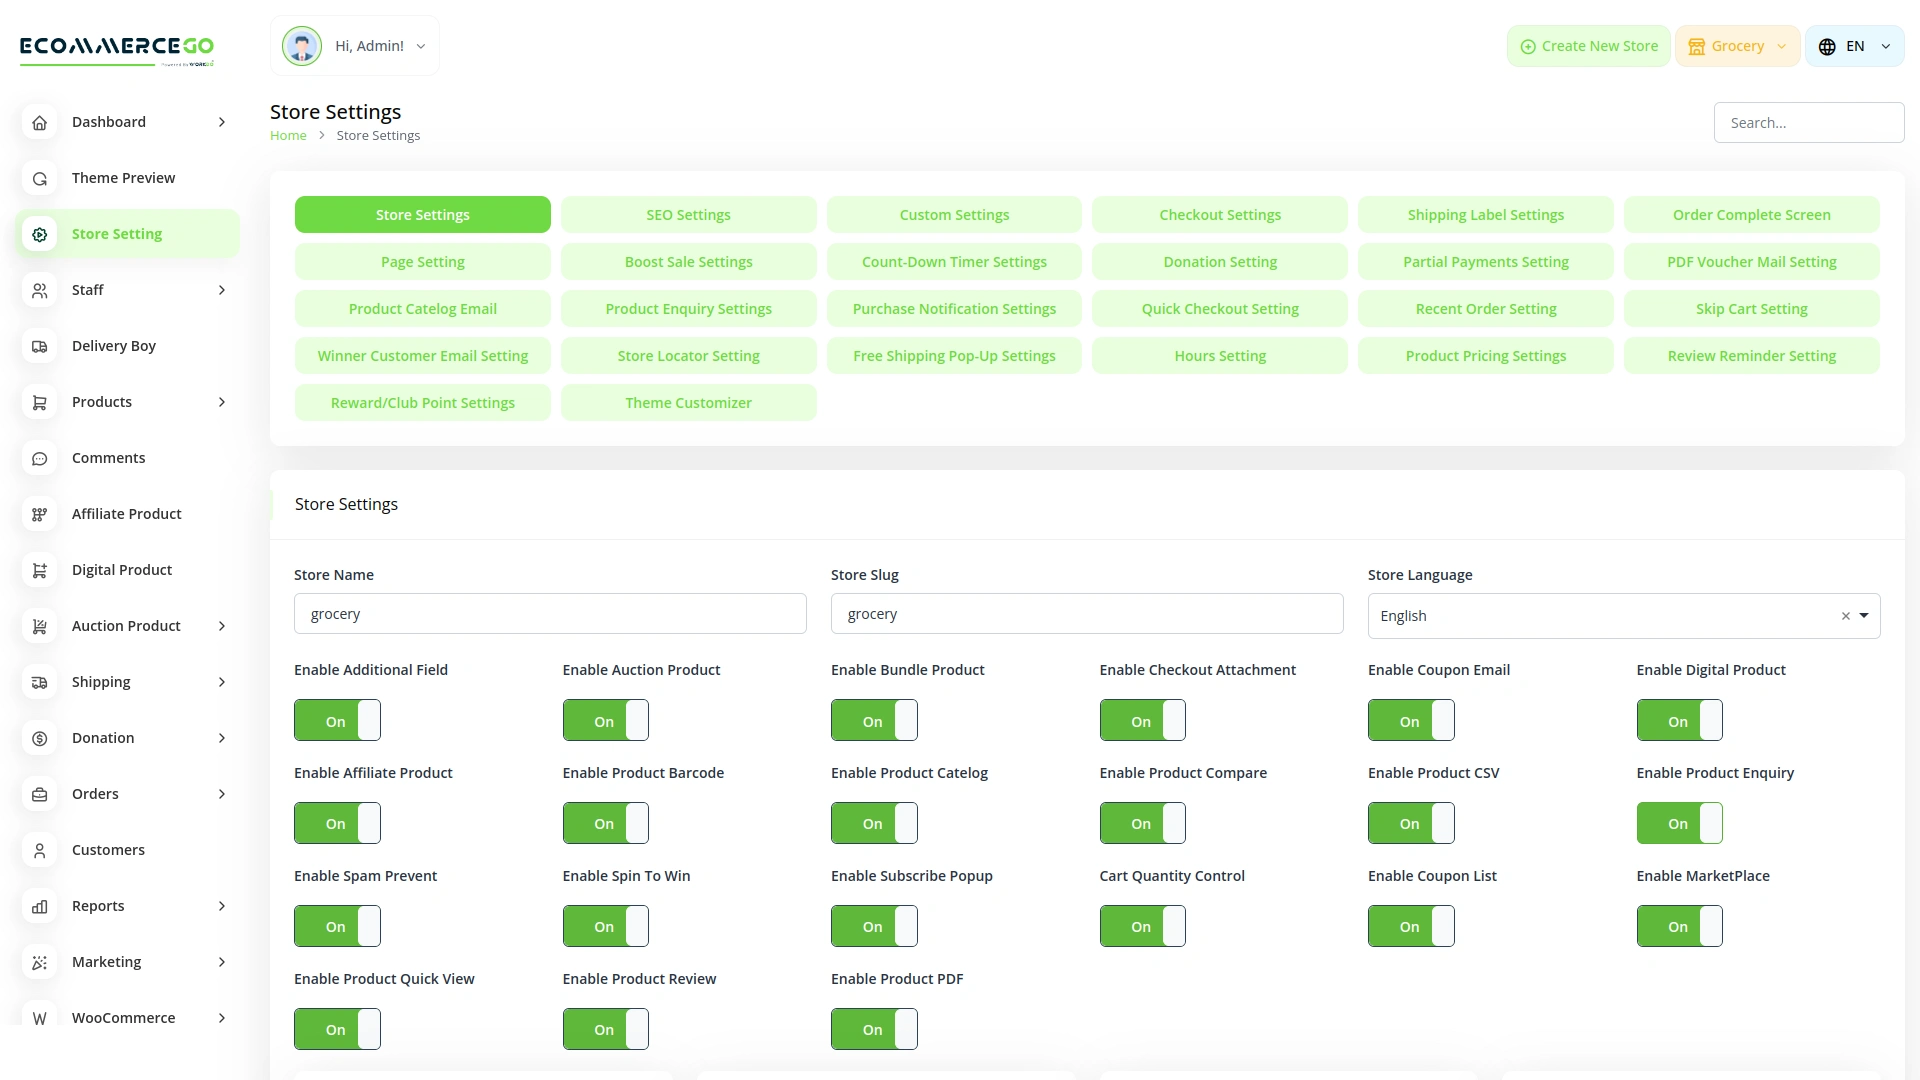Viewport: 1920px width, 1080px height.
Task: Open the Dashboard home icon
Action: [x=39, y=122]
